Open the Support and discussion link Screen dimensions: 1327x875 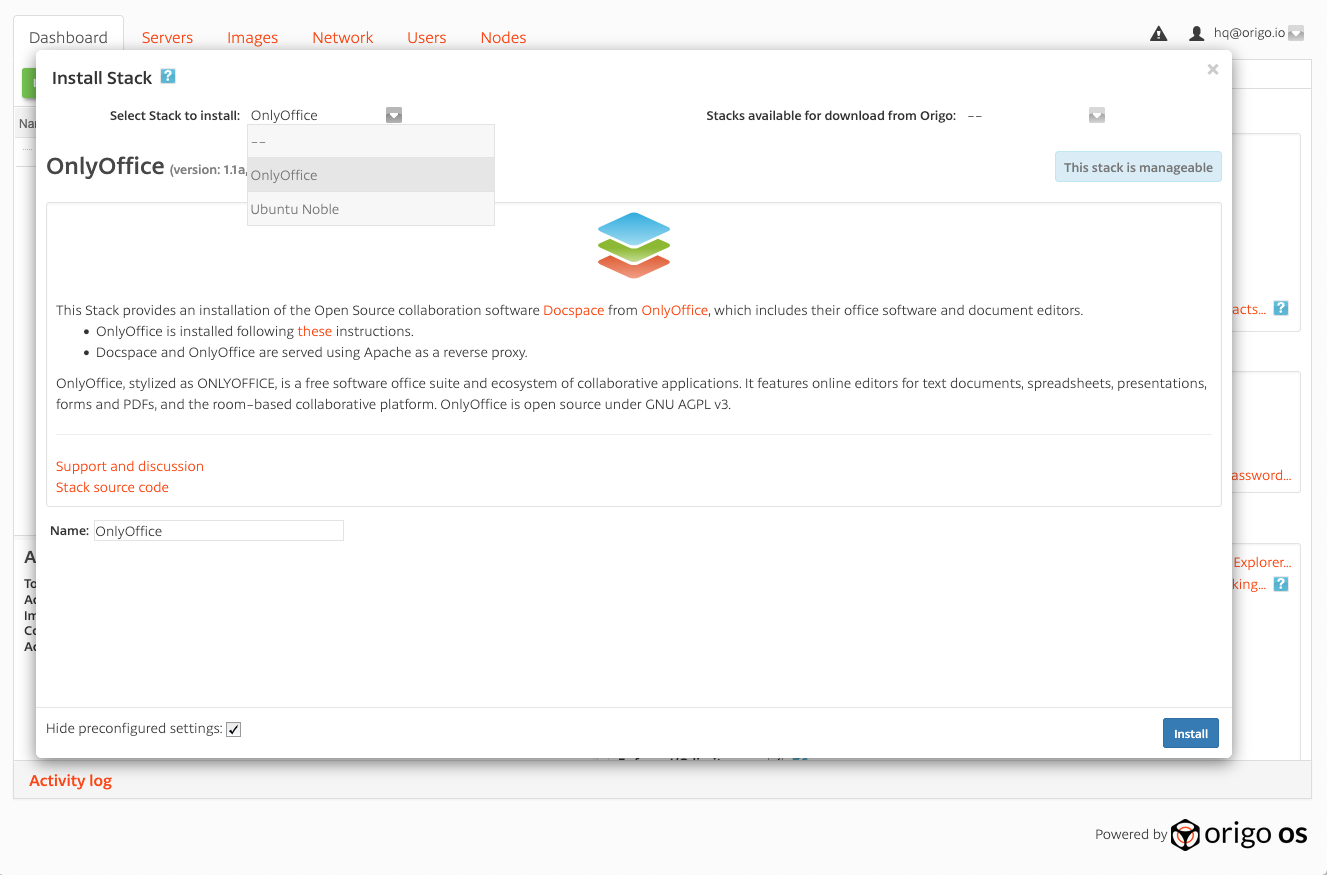click(130, 466)
